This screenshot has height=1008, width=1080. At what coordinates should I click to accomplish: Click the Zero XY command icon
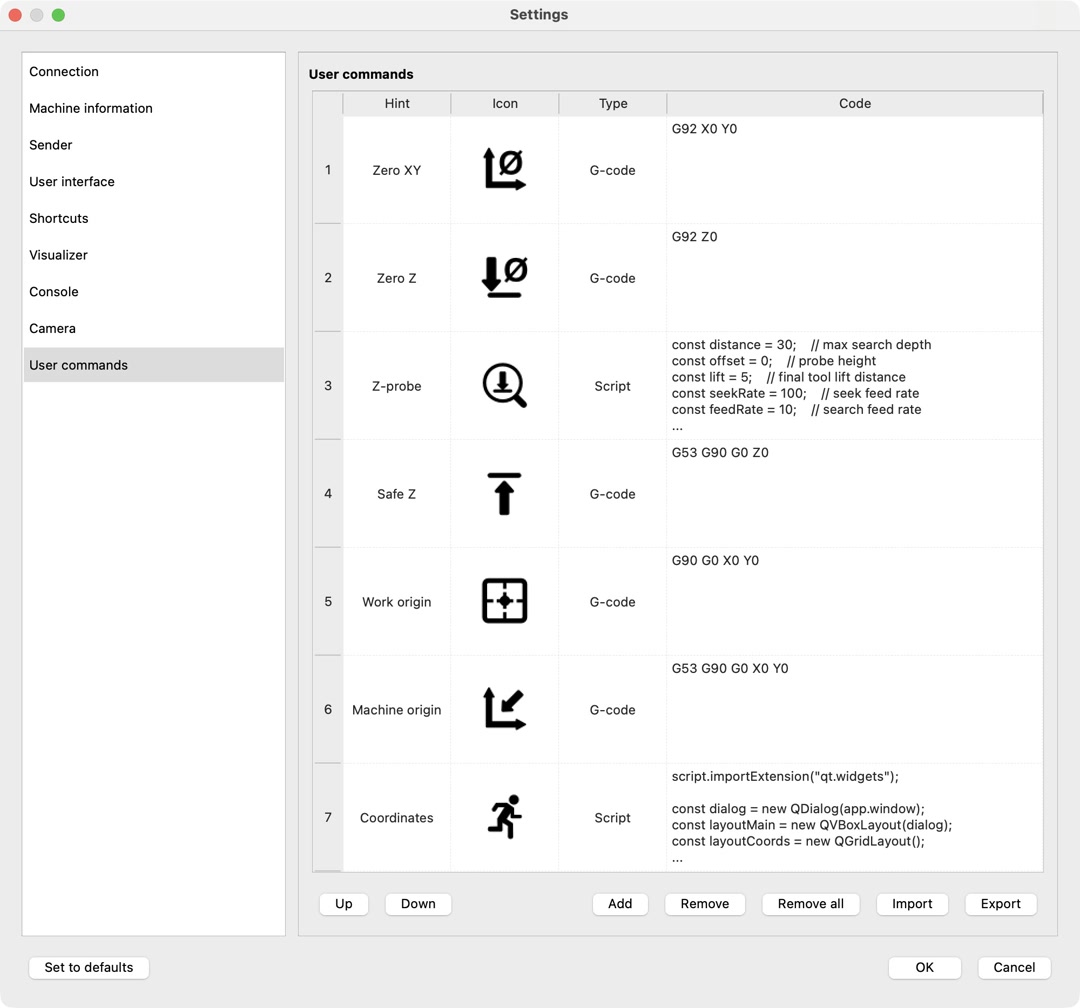click(504, 170)
